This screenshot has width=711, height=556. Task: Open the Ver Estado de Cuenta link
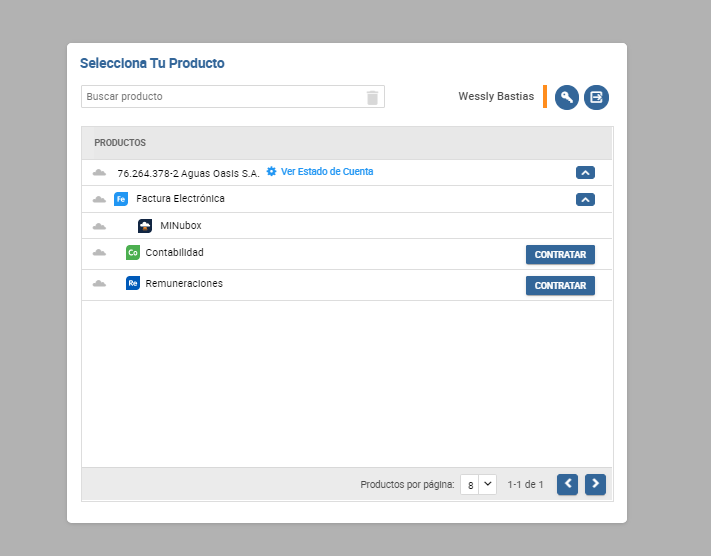326,172
